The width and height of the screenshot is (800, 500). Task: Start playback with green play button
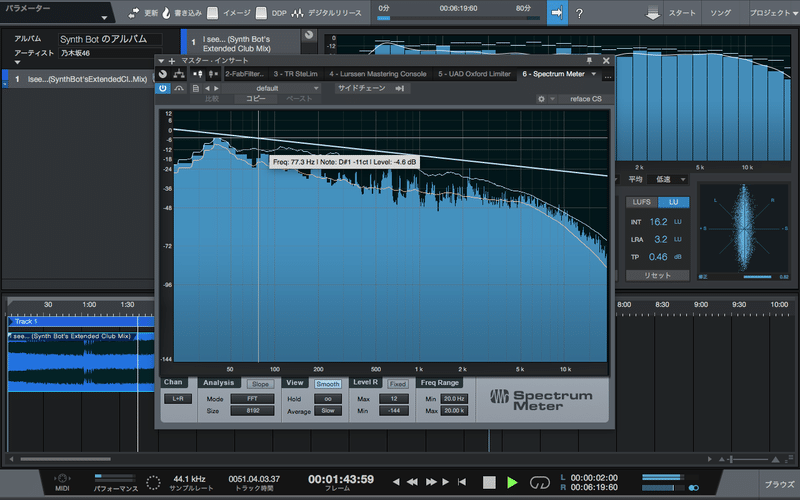pos(512,482)
